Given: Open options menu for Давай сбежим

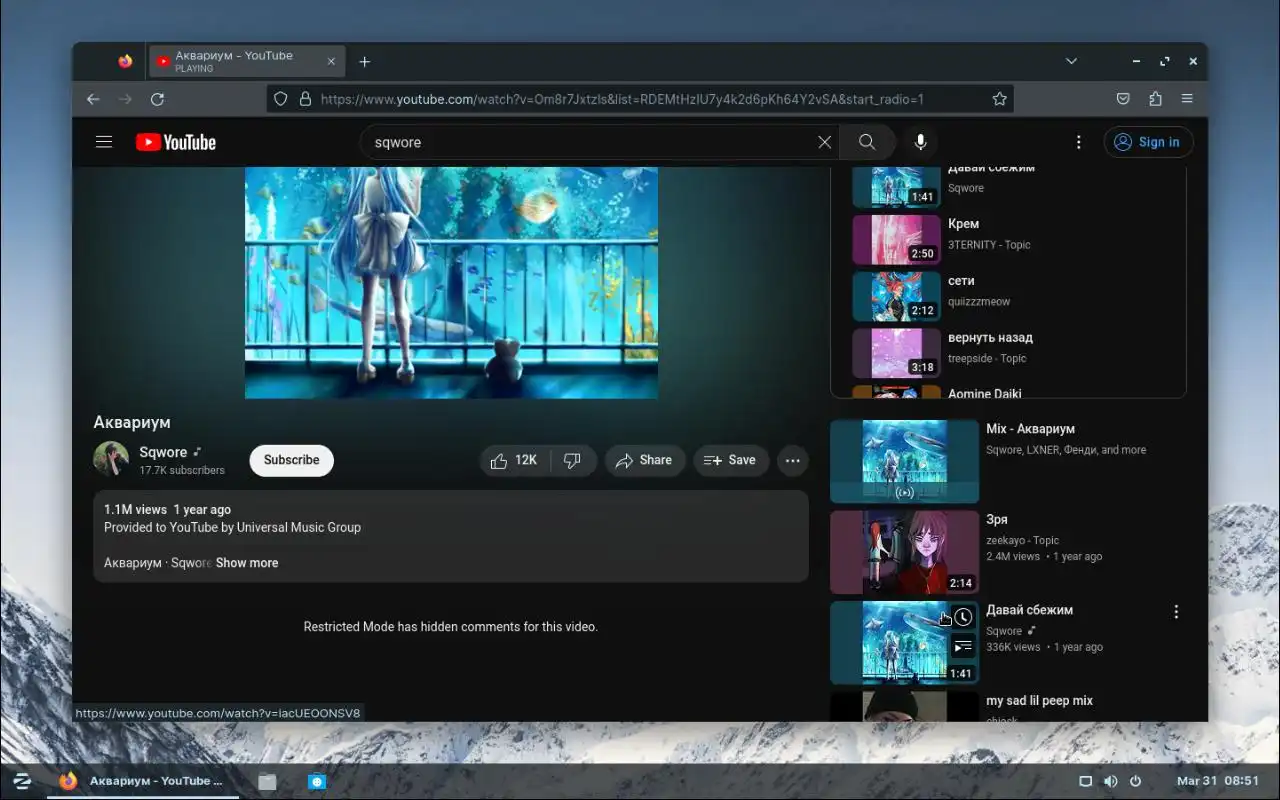Looking at the screenshot, I should click(1176, 611).
